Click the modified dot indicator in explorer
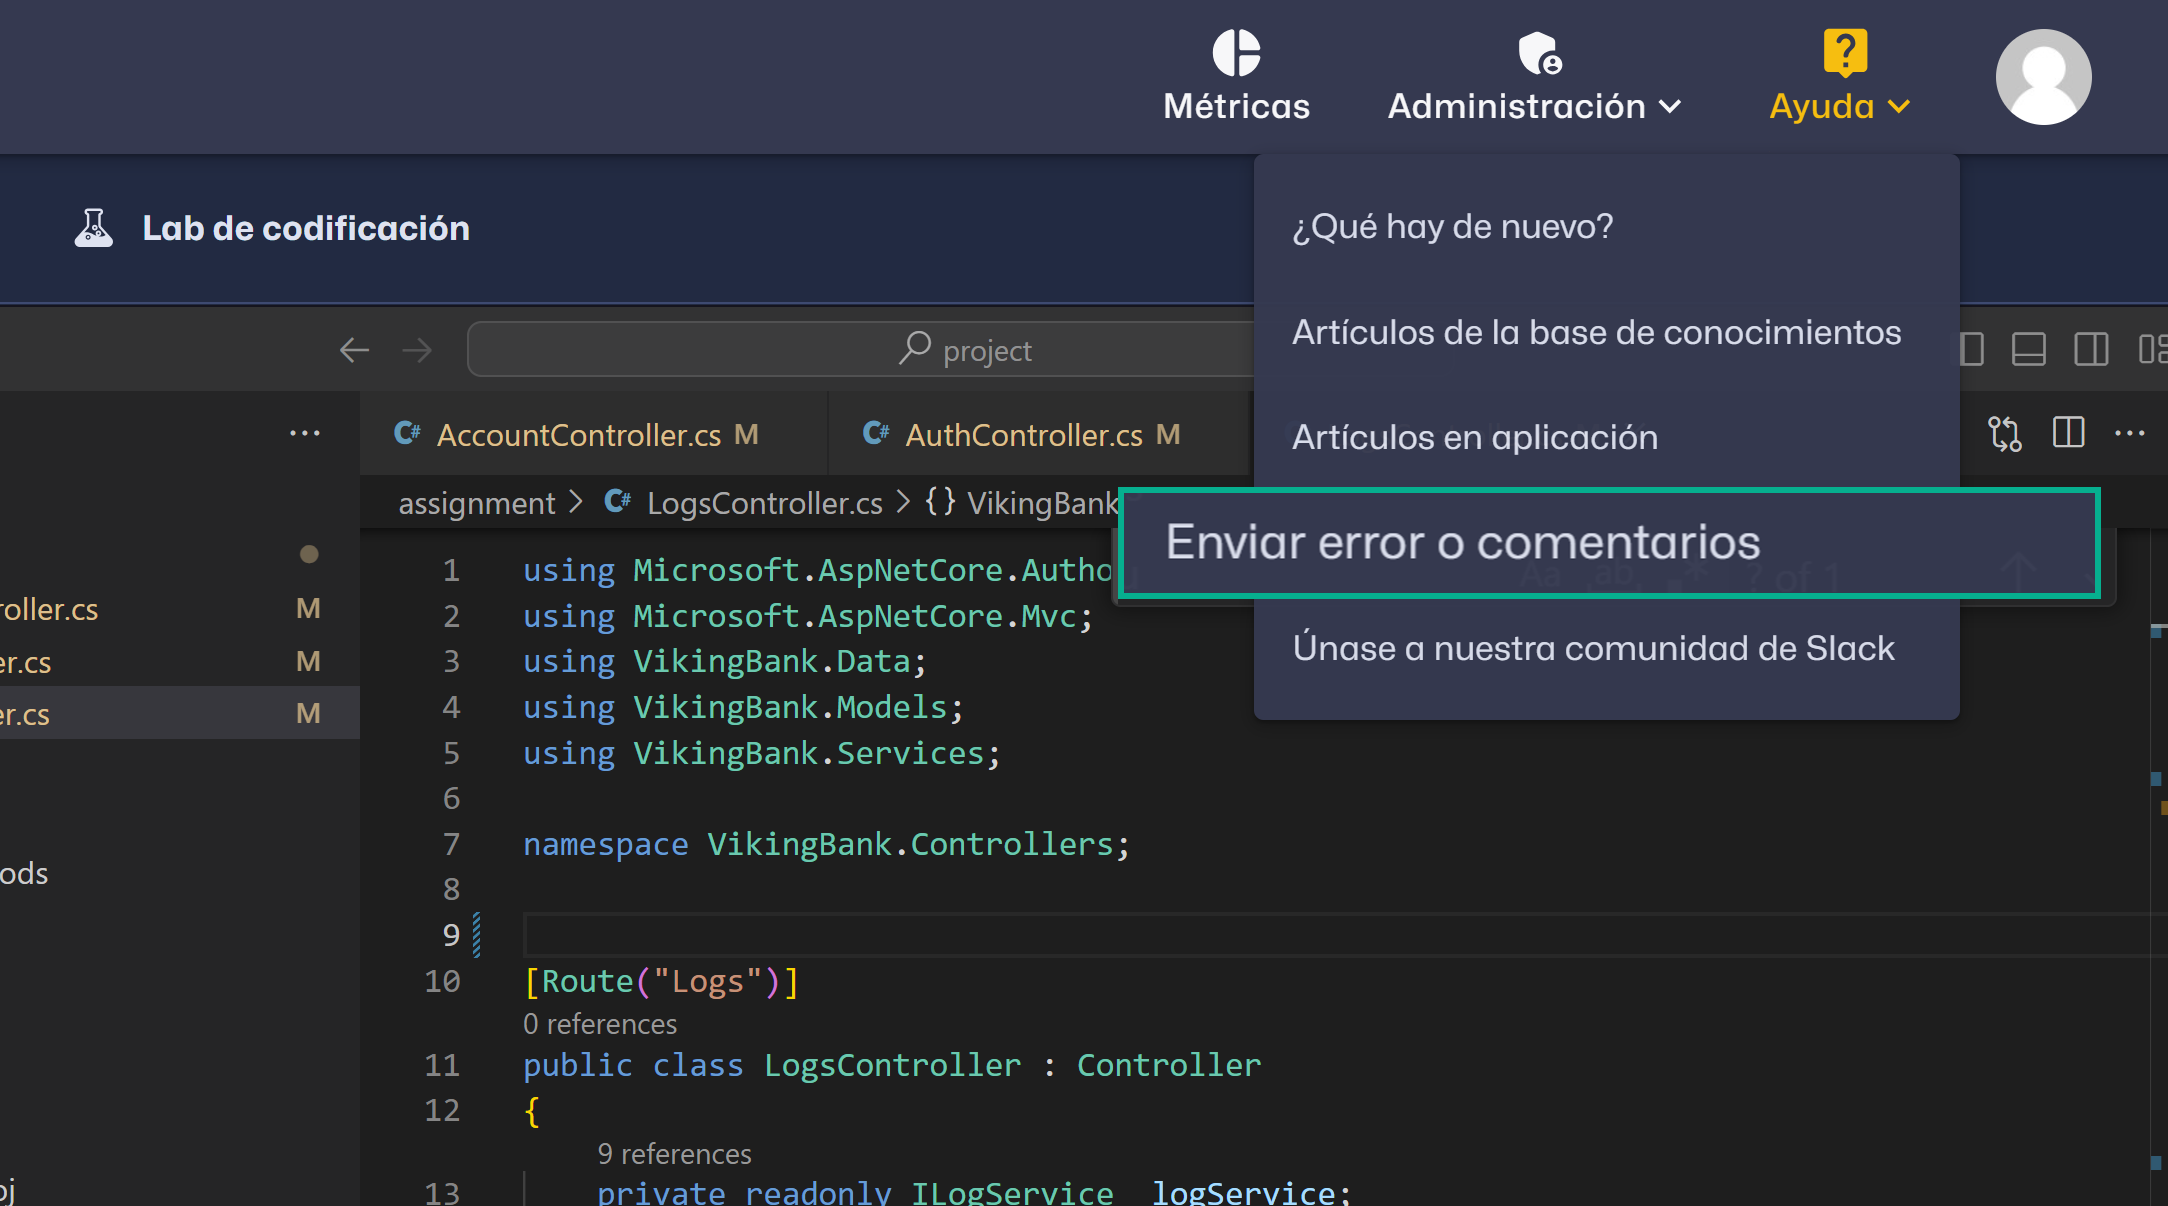Image resolution: width=2168 pixels, height=1206 pixels. pos(309,554)
